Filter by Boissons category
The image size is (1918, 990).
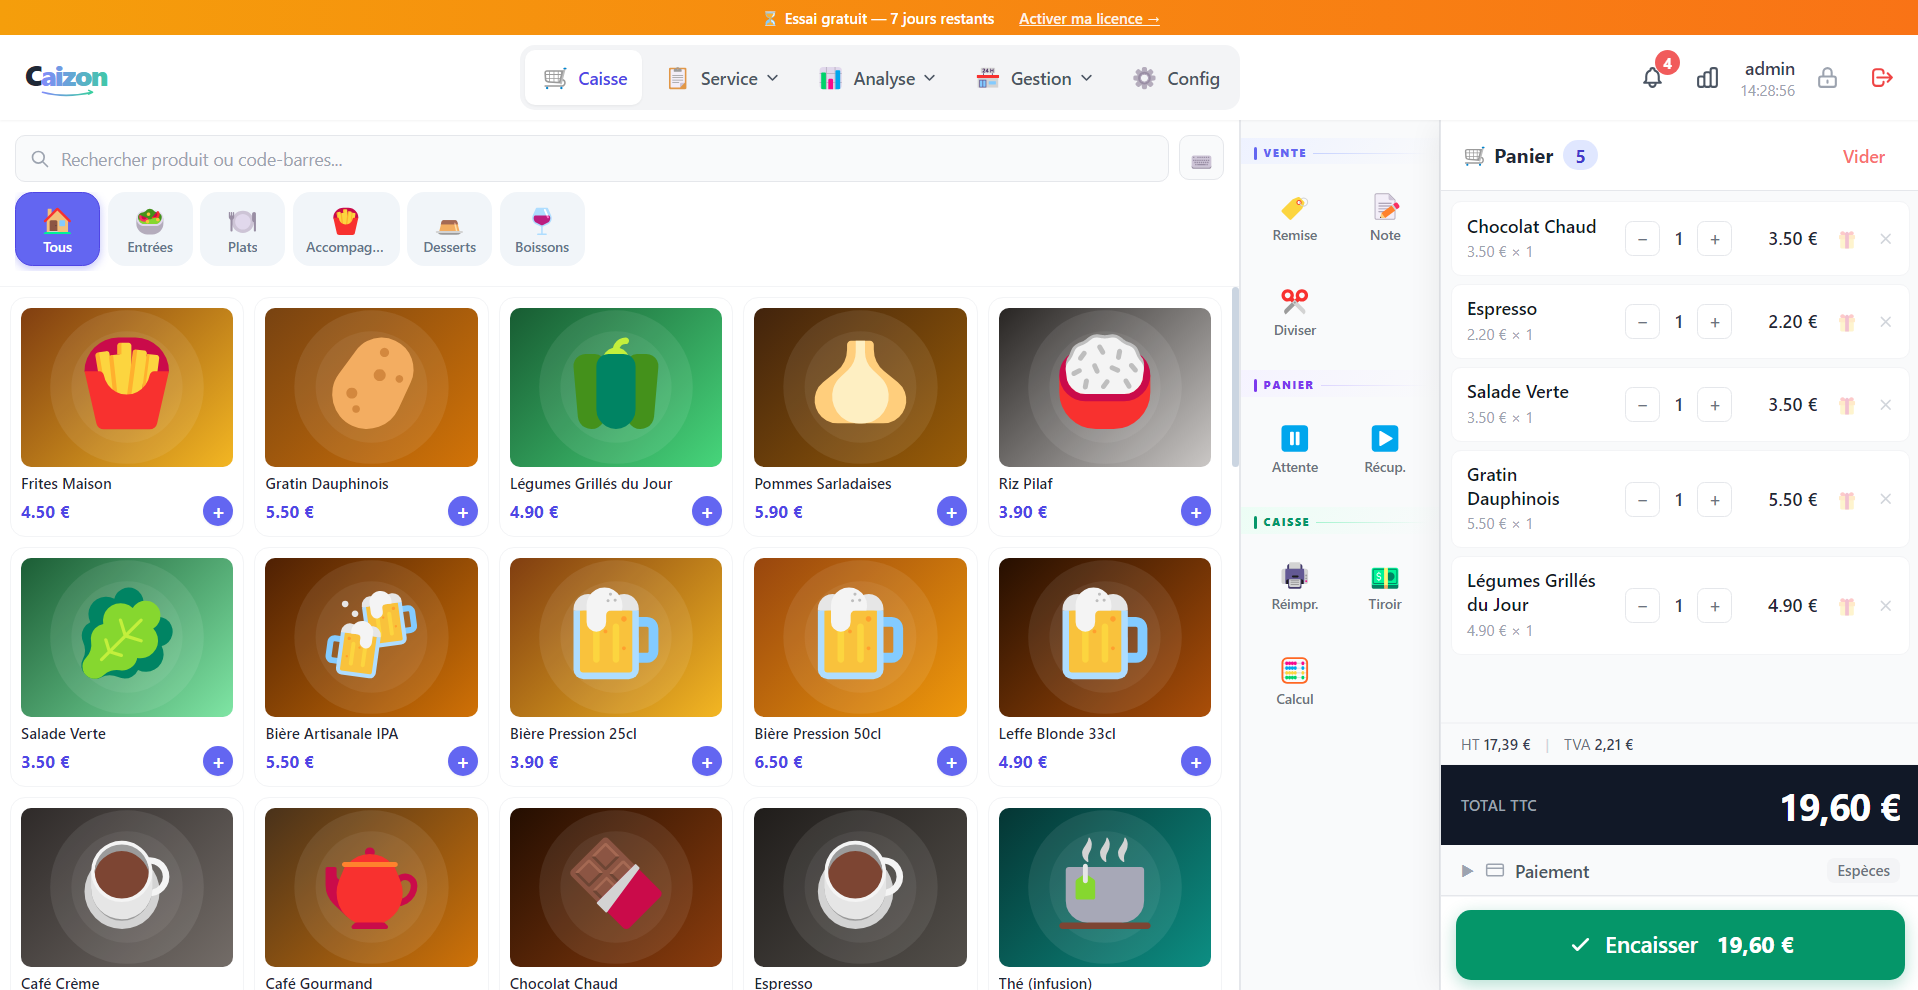point(542,229)
